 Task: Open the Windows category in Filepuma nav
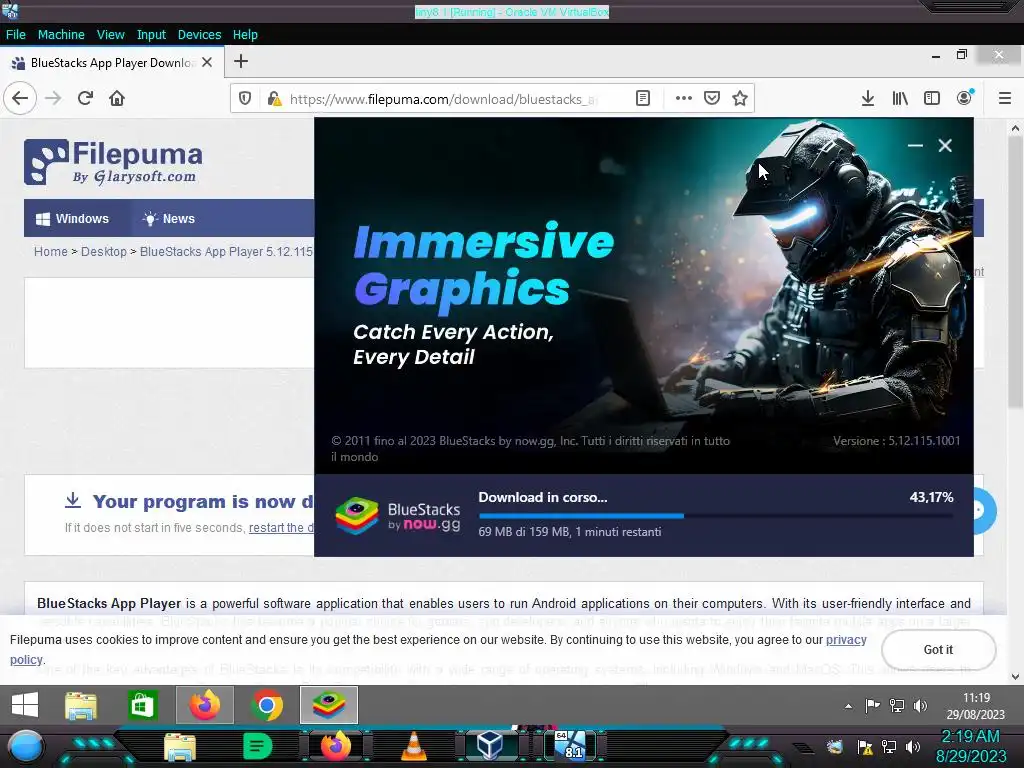point(72,219)
